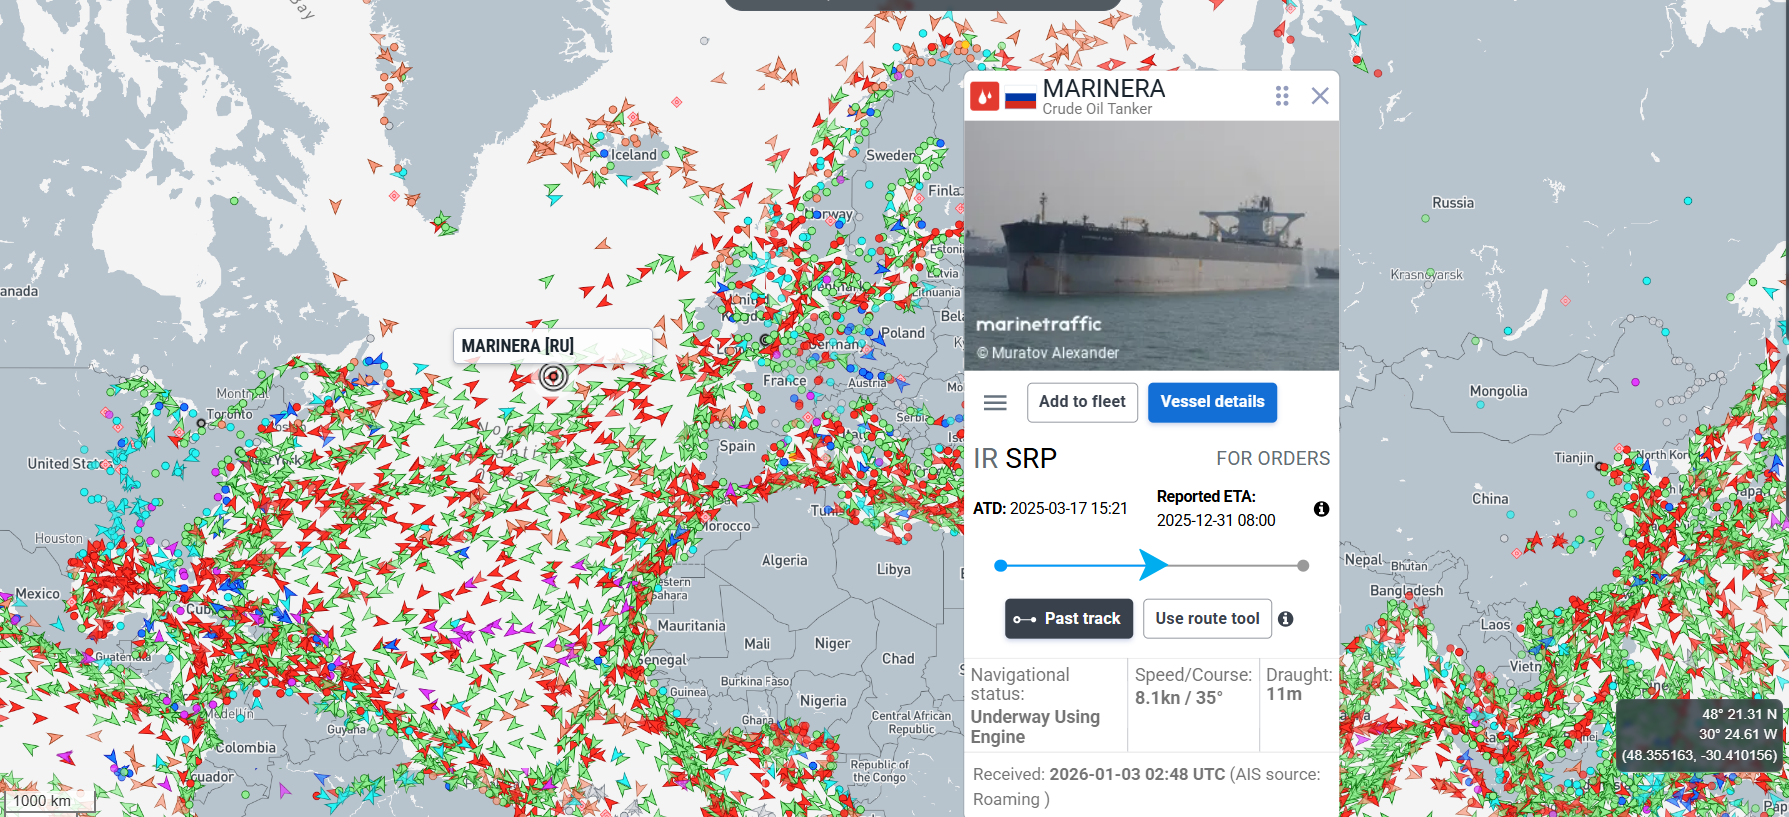
Task: Close the MARINERA vessel info card
Action: point(1320,96)
